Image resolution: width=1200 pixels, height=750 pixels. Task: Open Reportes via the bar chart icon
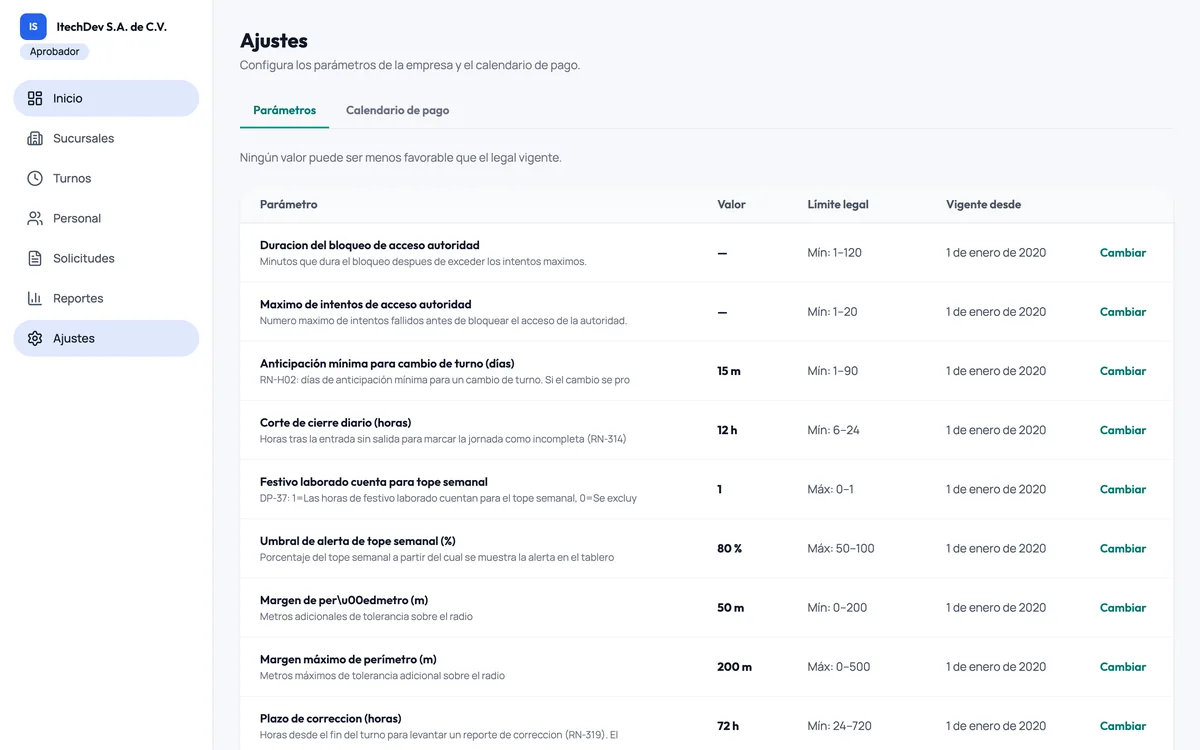(35, 298)
